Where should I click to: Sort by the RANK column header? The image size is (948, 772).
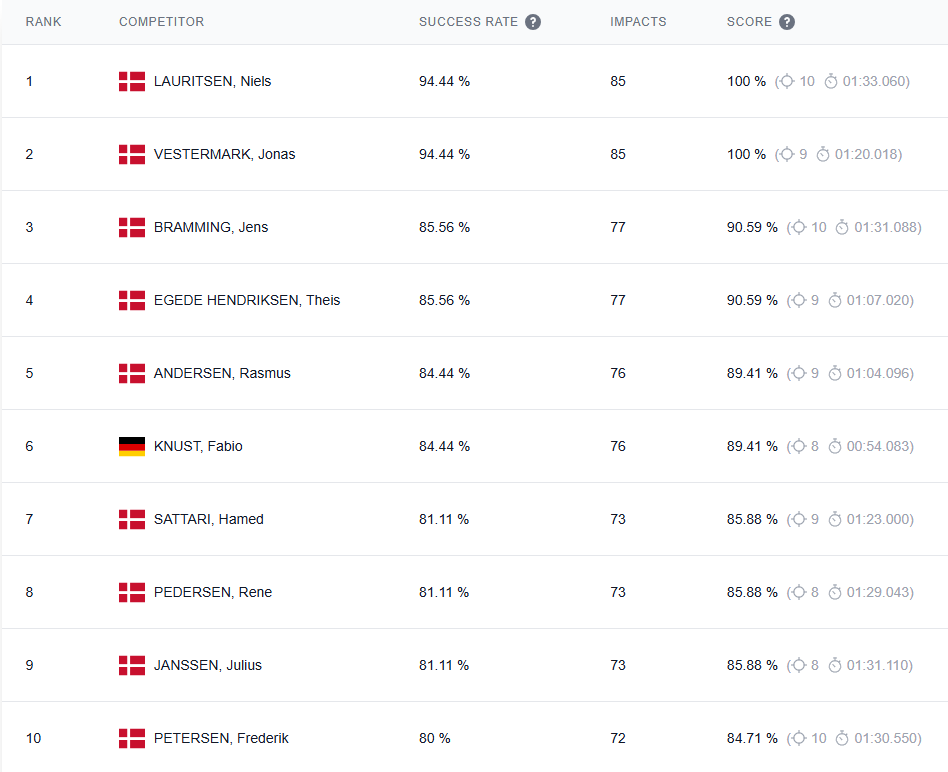44,22
